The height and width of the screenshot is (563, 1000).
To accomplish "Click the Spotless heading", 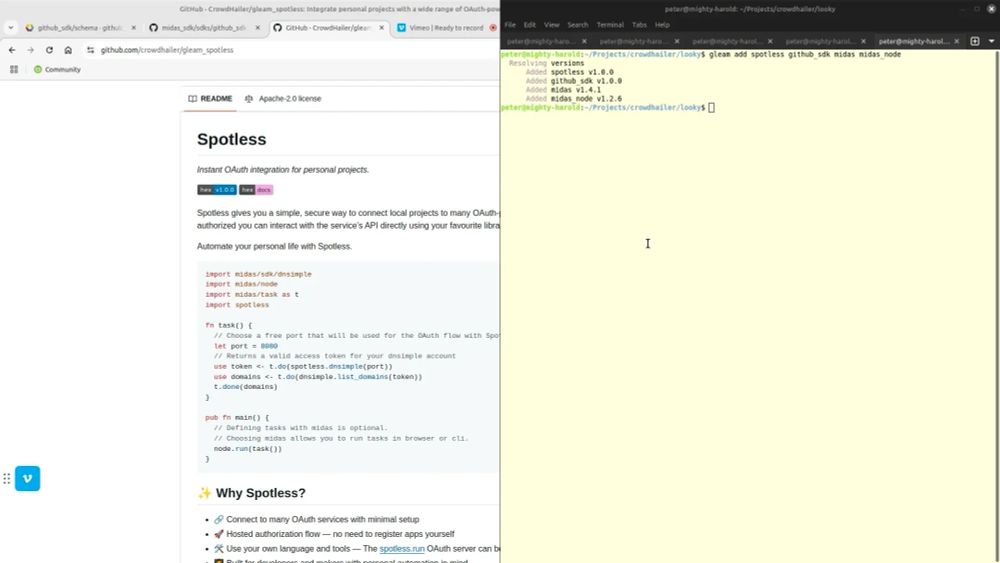I will point(232,139).
